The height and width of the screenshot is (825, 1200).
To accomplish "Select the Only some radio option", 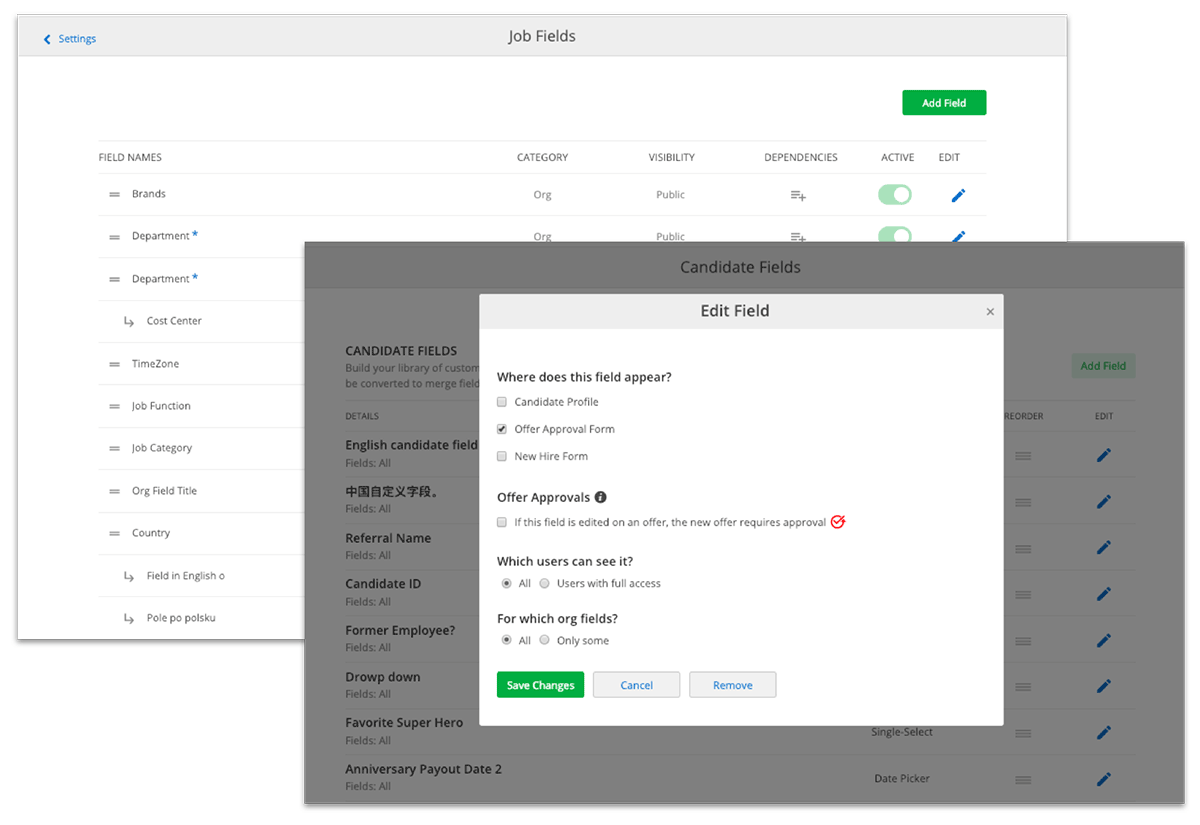I will click(544, 640).
